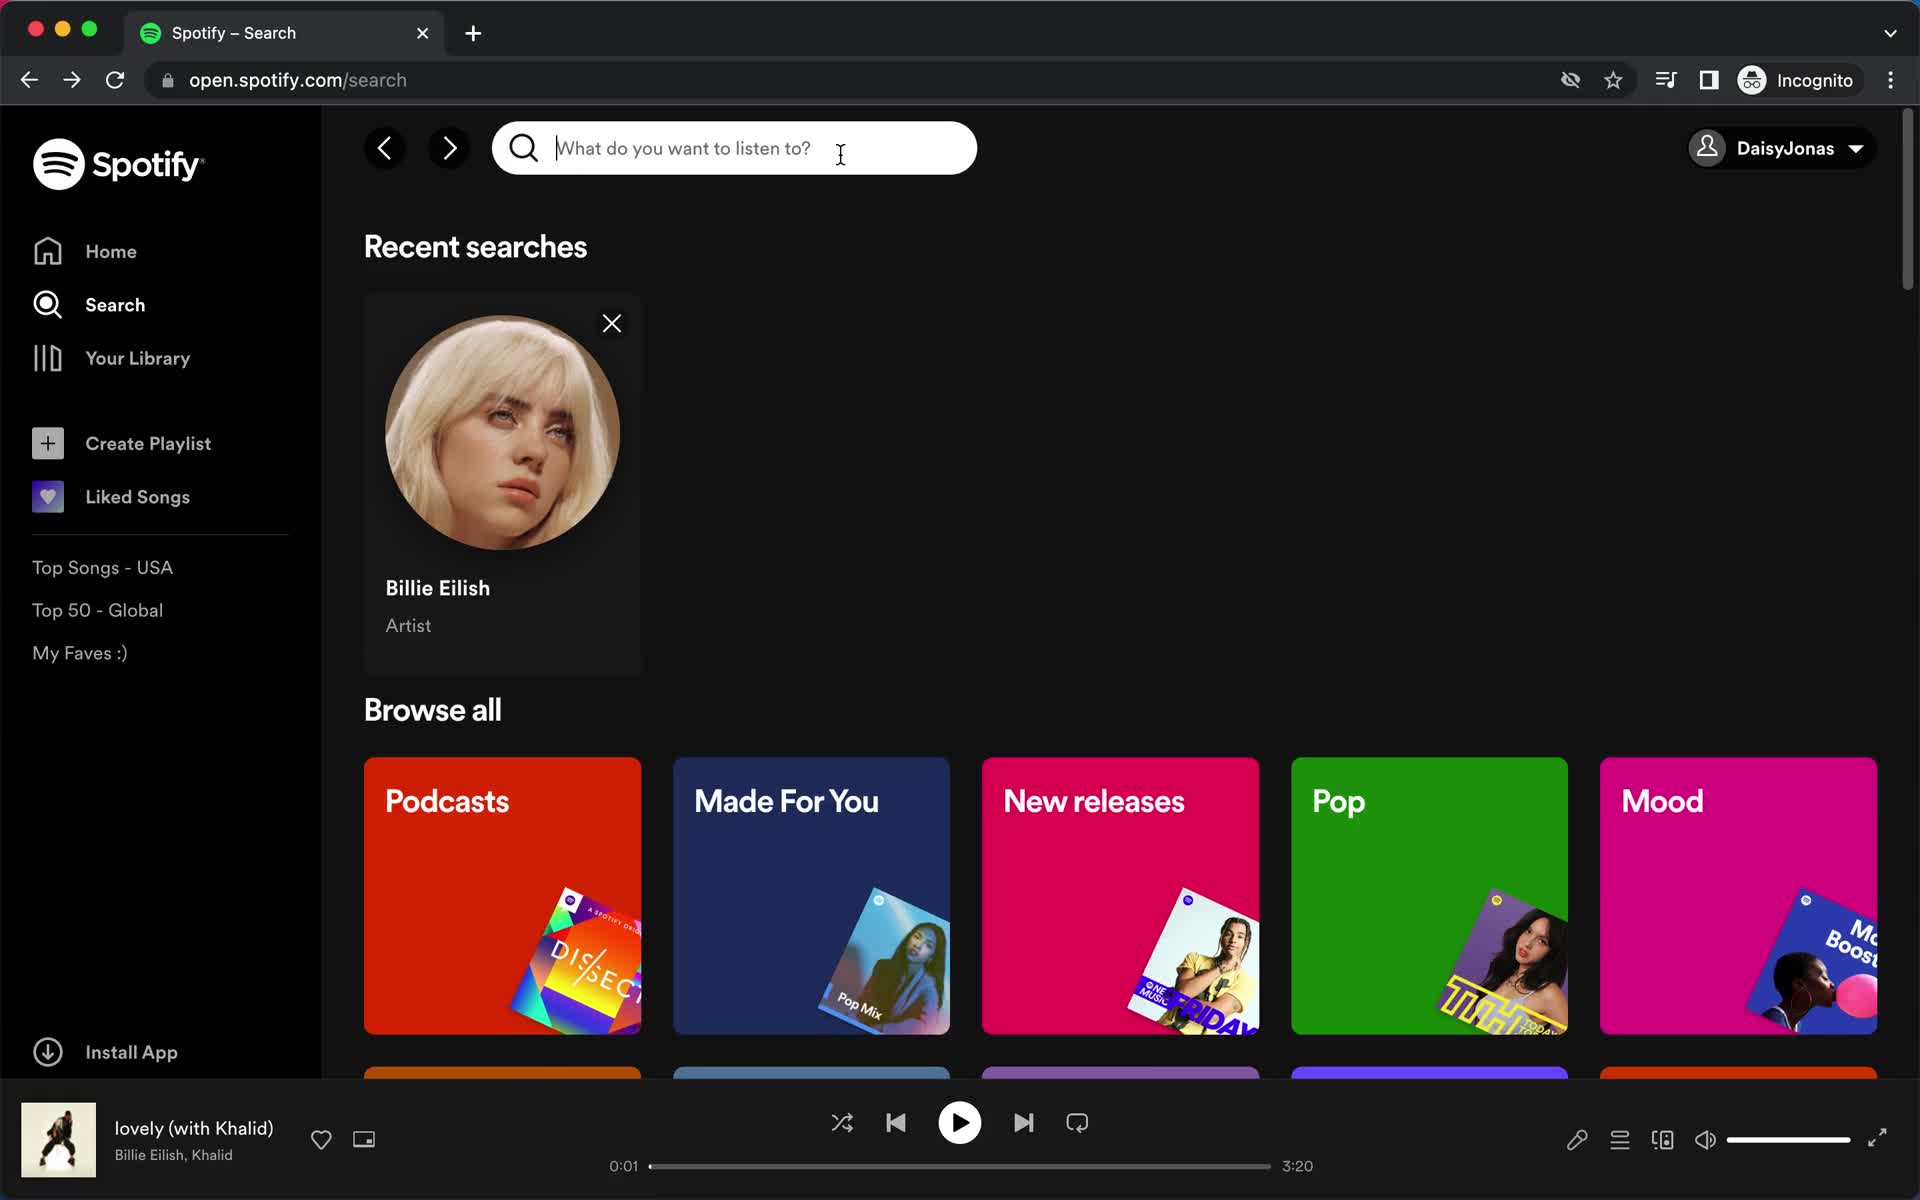
Task: Click Install App download icon
Action: (48, 1052)
